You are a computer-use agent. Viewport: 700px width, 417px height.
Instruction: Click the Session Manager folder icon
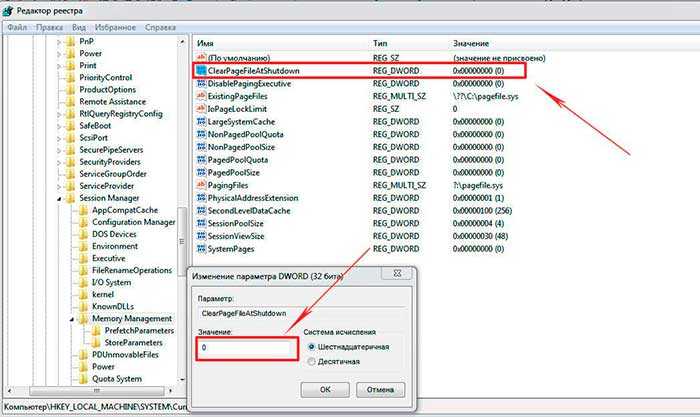pyautogui.click(x=71, y=198)
